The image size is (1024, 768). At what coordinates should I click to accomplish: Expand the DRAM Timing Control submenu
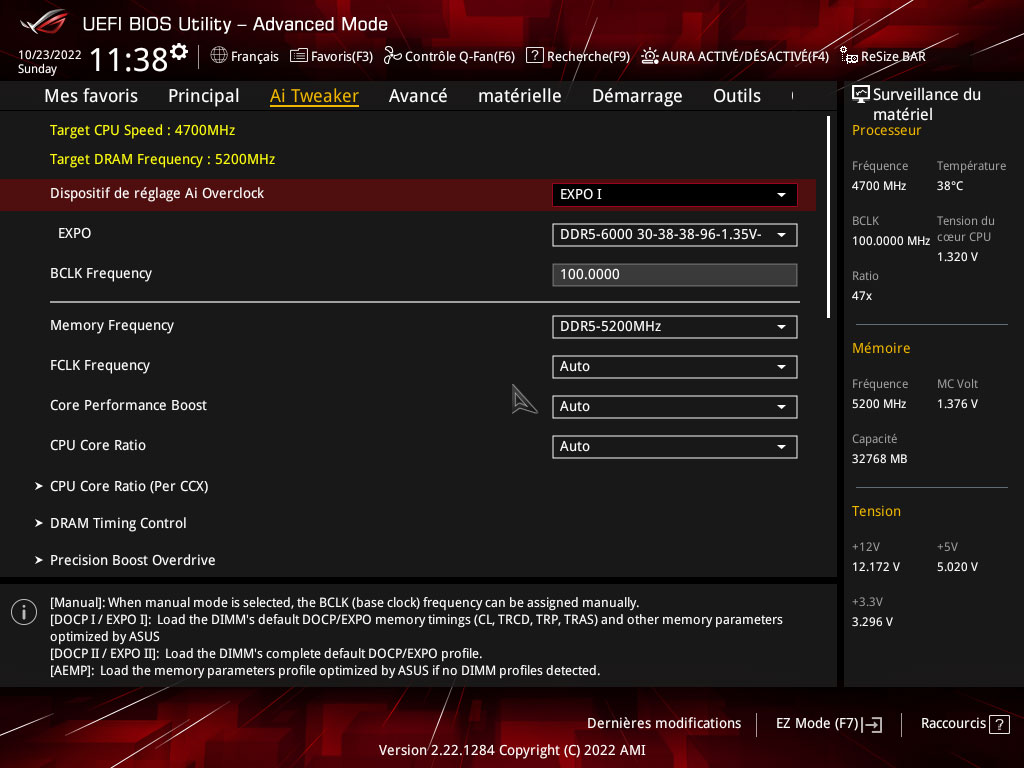[118, 523]
